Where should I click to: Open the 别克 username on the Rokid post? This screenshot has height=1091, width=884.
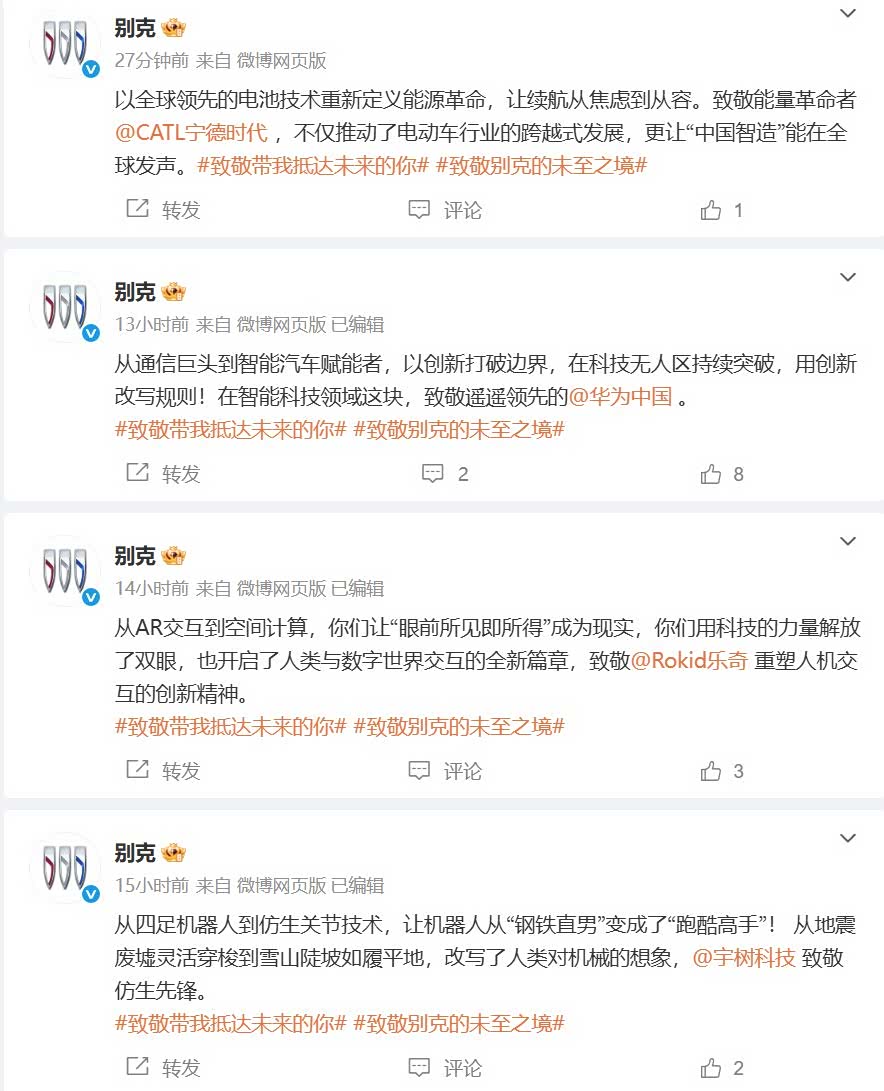(135, 556)
